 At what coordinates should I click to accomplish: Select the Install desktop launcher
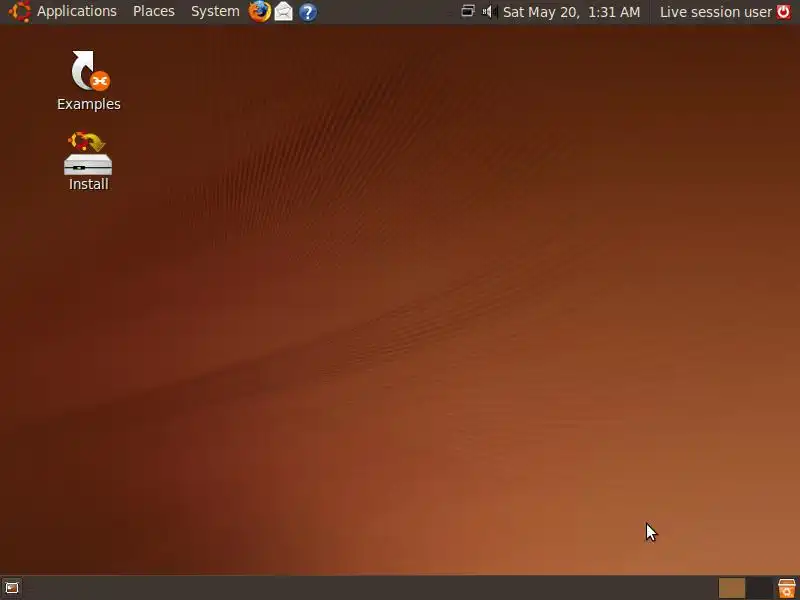click(x=88, y=161)
